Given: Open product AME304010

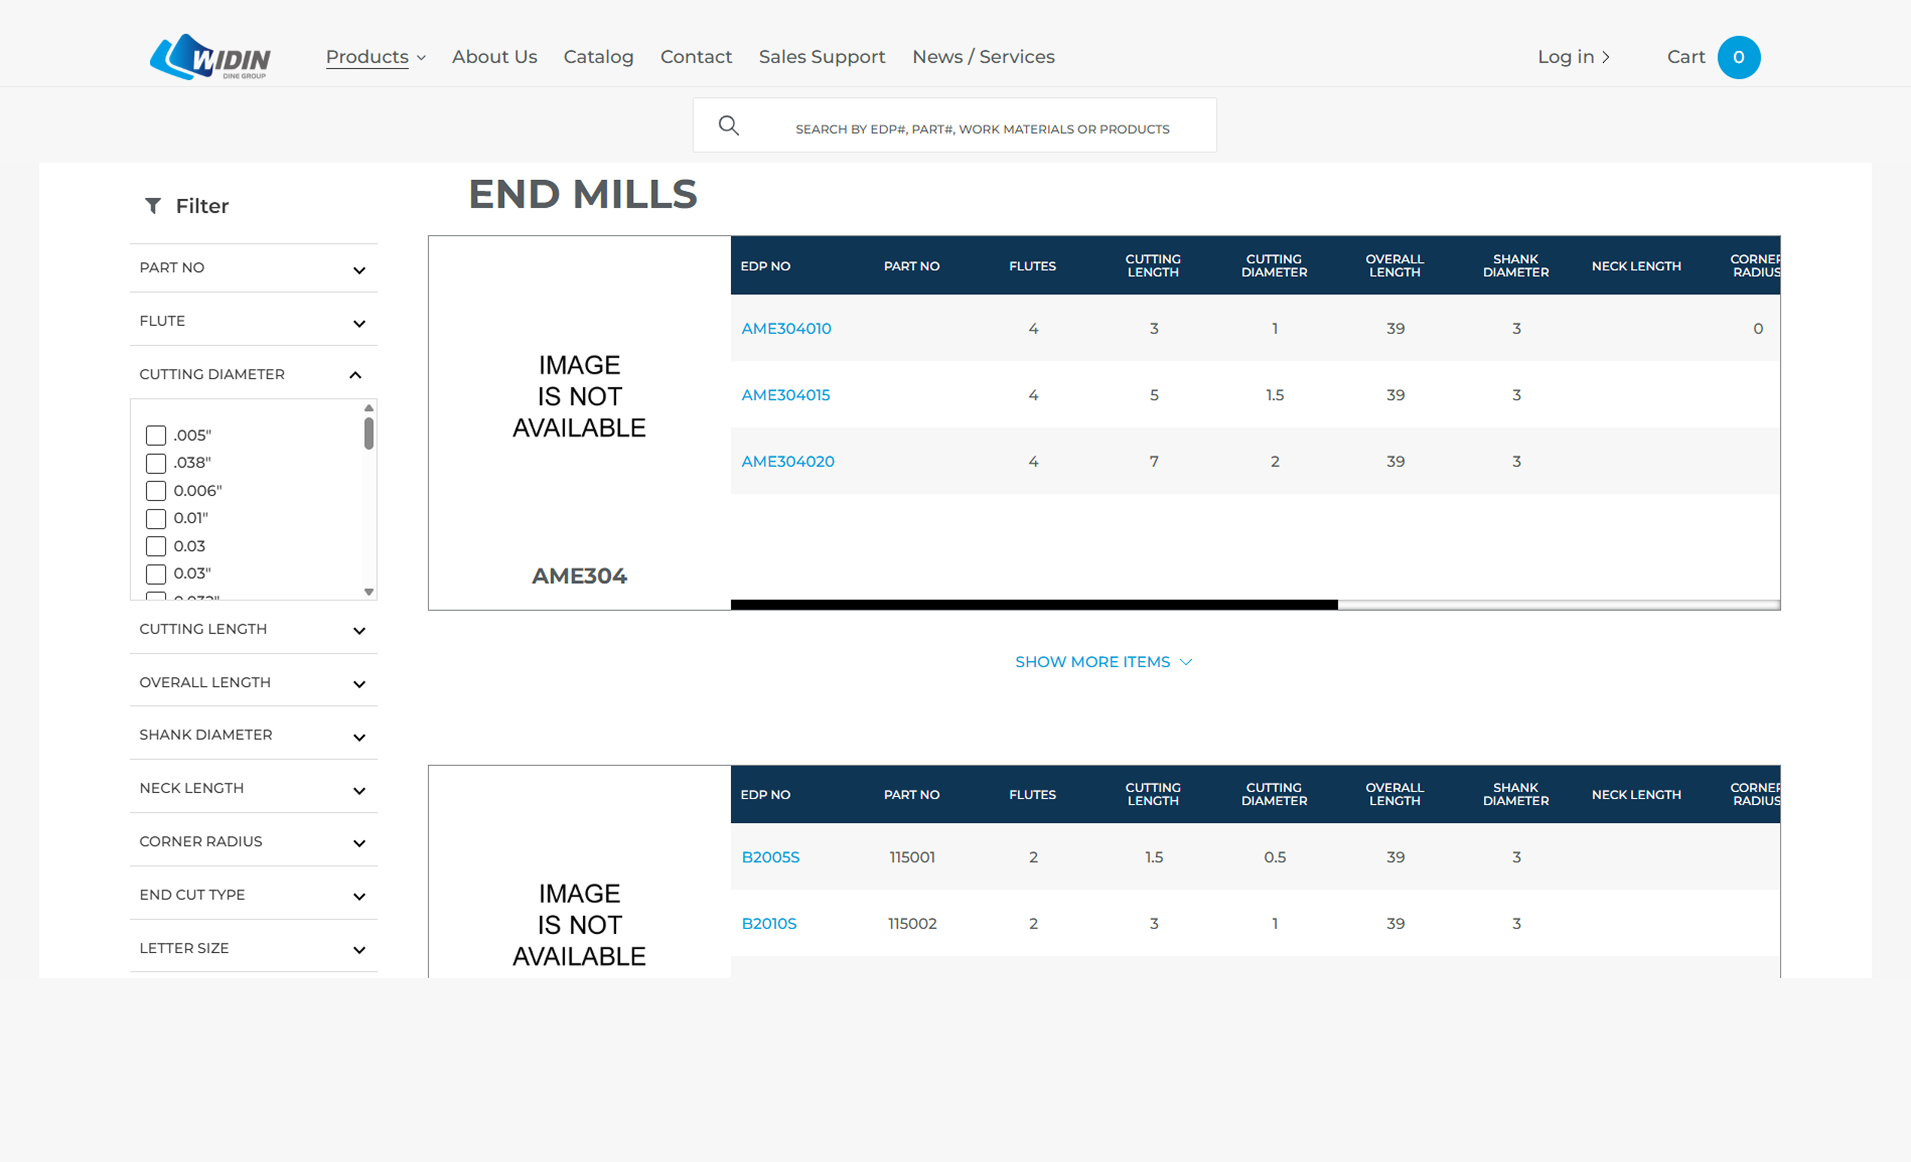Looking at the screenshot, I should point(786,328).
